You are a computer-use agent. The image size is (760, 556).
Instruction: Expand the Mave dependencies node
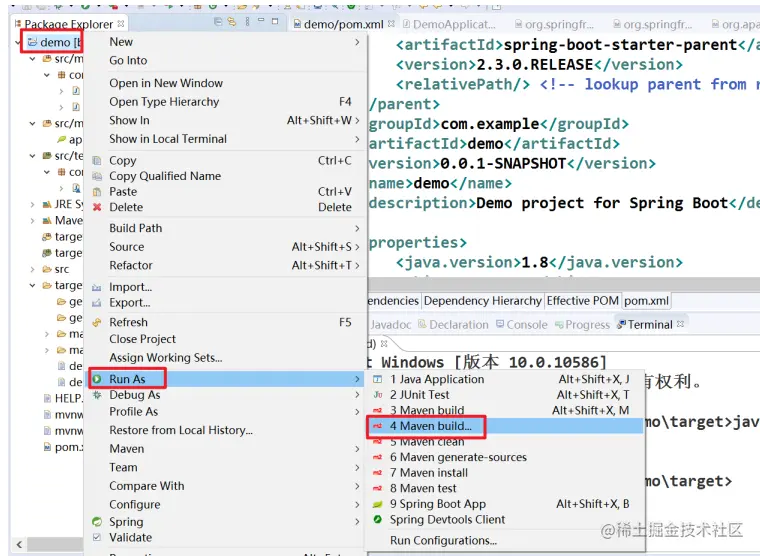point(32,221)
